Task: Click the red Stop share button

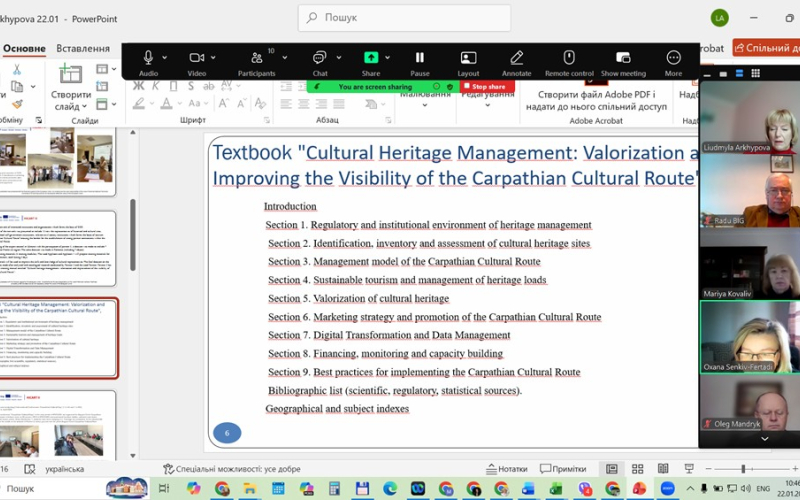Action: click(487, 87)
